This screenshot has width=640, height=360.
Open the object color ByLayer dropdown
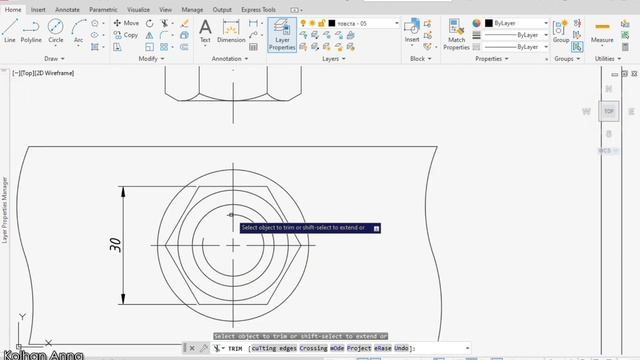point(546,23)
